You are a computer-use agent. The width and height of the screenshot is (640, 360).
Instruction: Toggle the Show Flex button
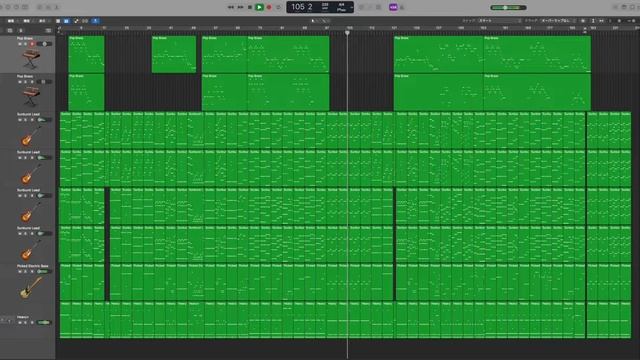85,21
